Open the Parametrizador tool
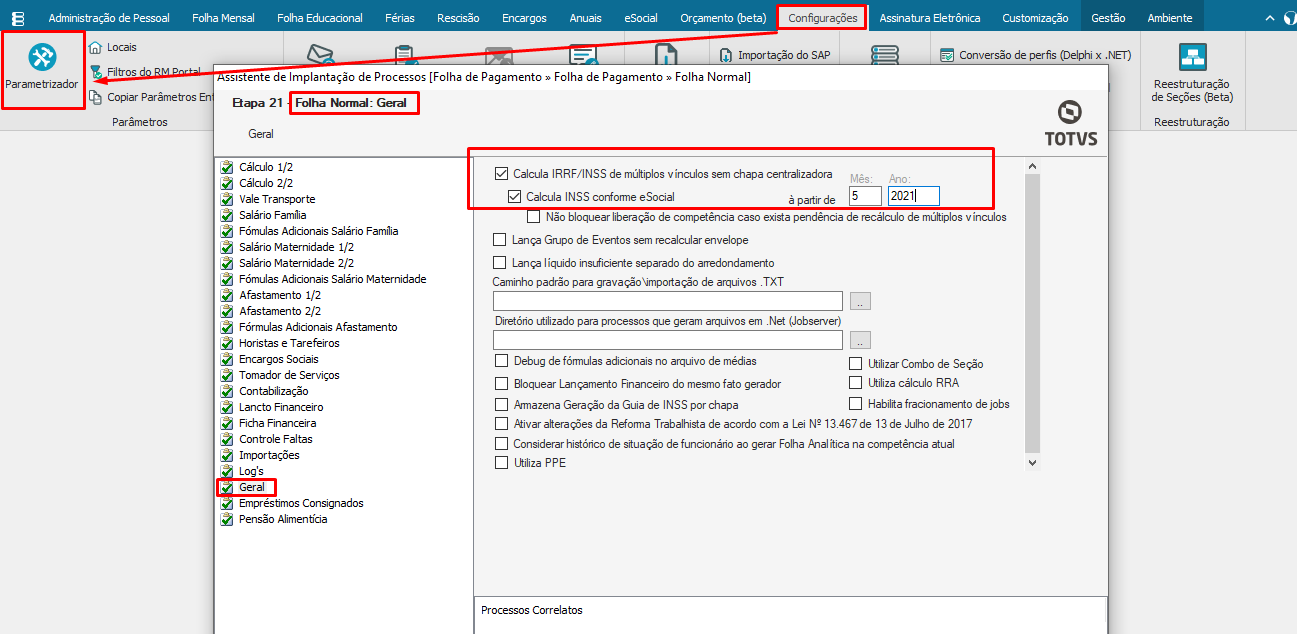The width and height of the screenshot is (1297, 634). coord(41,68)
